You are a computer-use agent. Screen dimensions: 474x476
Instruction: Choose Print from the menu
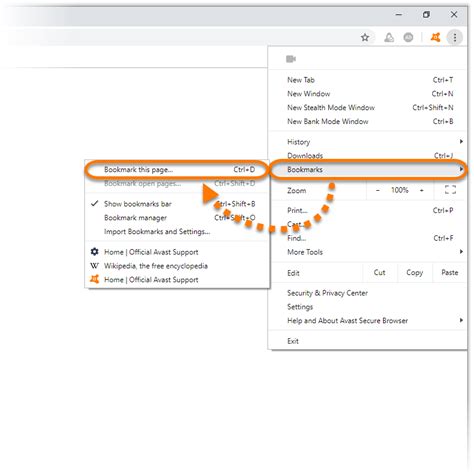pos(367,210)
